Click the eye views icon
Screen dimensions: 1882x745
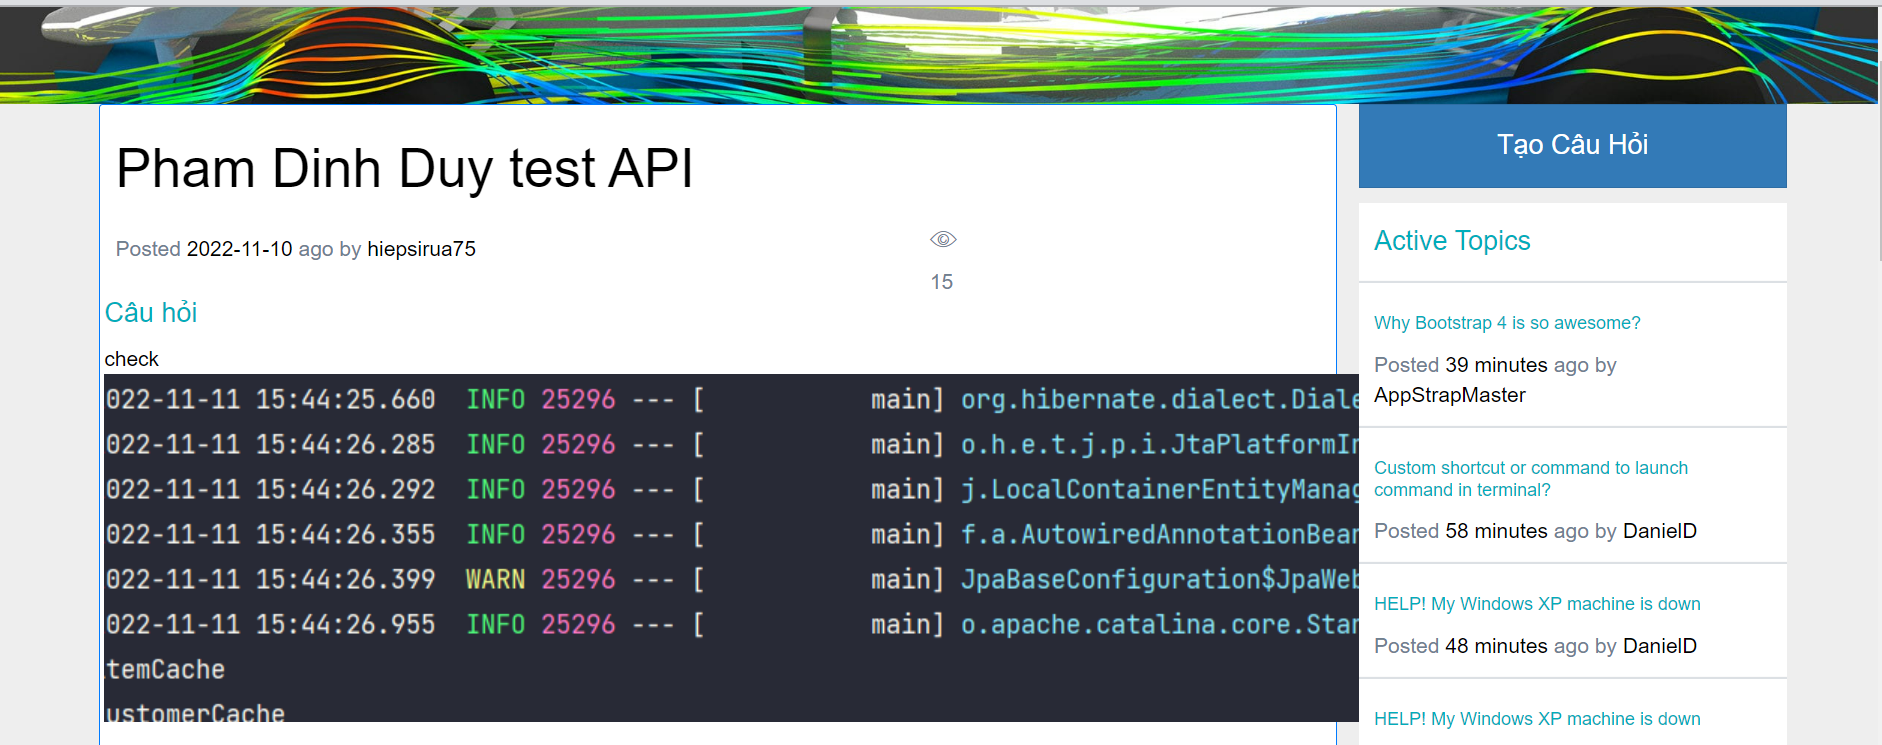943,239
